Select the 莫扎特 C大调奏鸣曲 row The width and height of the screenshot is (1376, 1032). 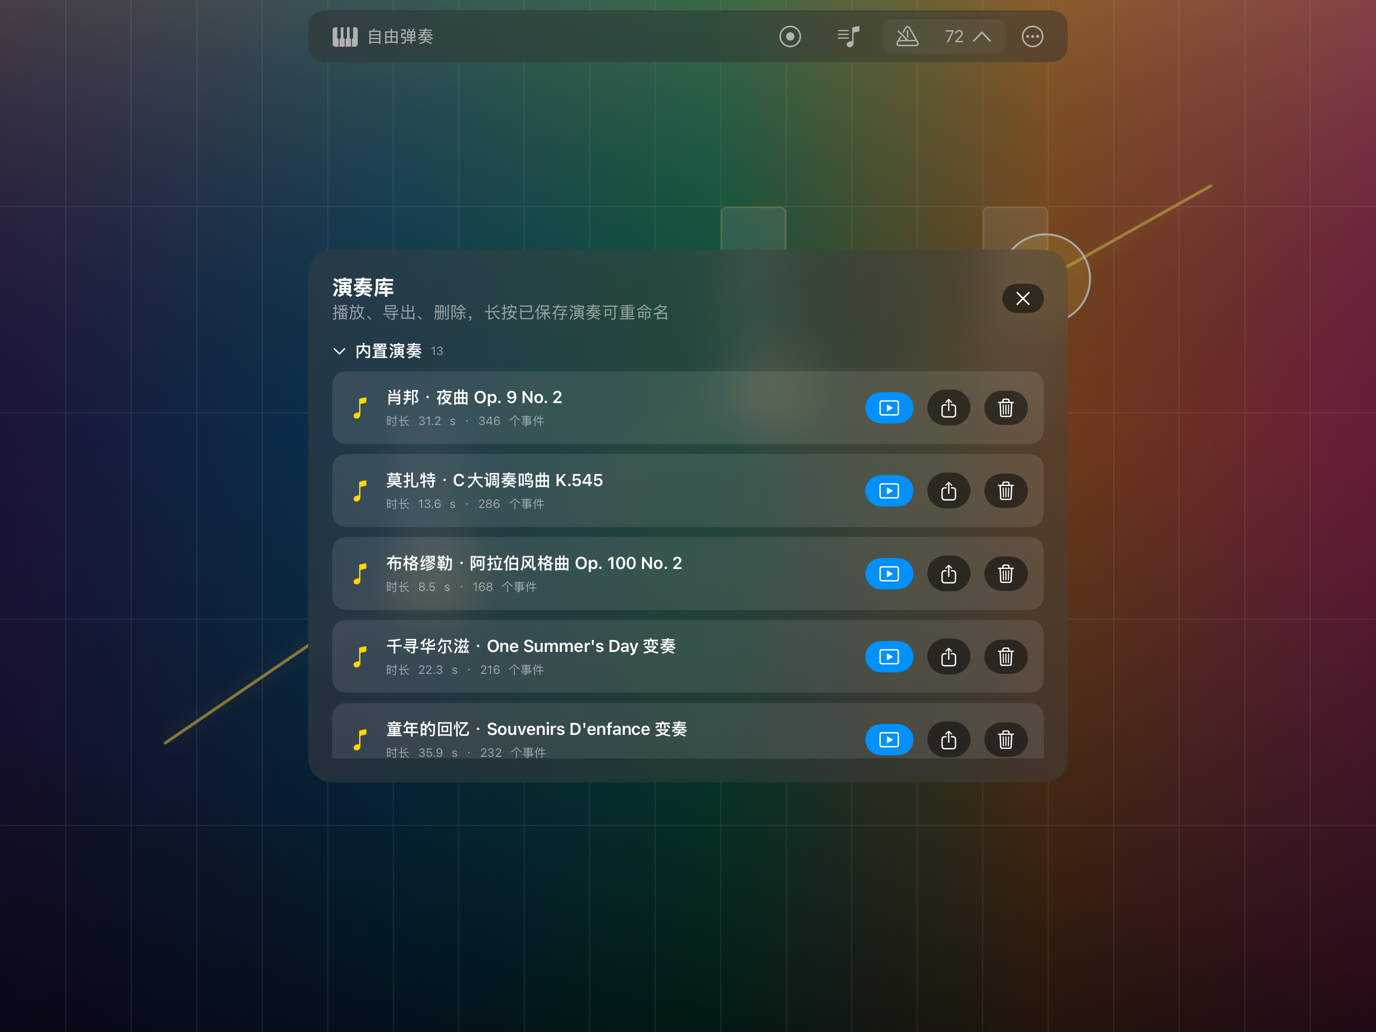tap(688, 491)
